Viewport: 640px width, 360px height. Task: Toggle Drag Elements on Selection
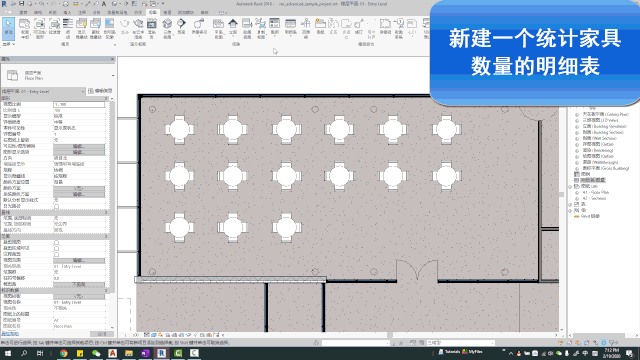[x=596, y=343]
